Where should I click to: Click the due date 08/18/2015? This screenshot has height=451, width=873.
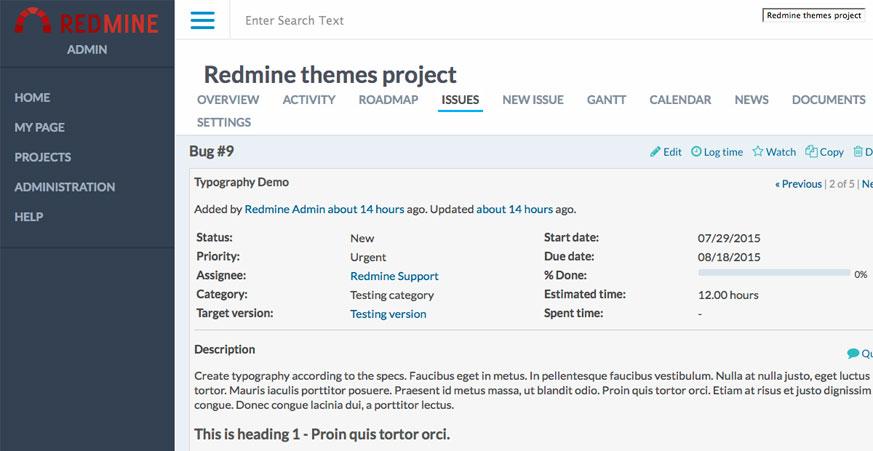click(729, 257)
